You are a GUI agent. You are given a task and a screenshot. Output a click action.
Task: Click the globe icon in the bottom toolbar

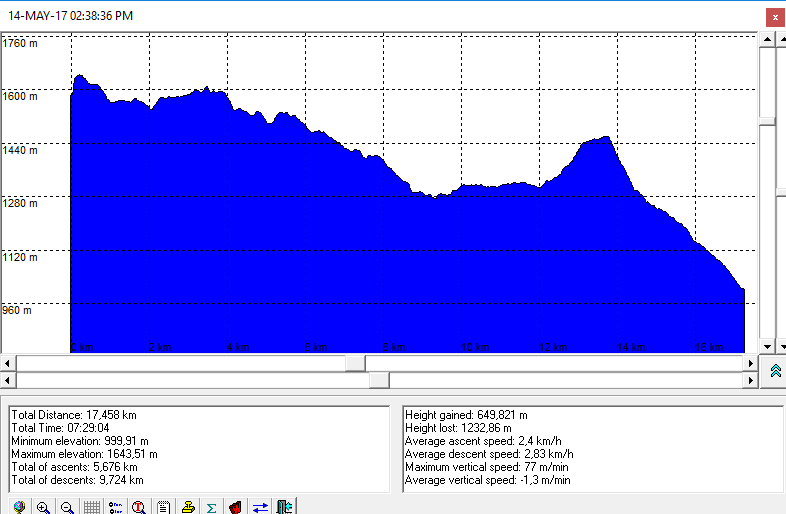tap(19, 507)
